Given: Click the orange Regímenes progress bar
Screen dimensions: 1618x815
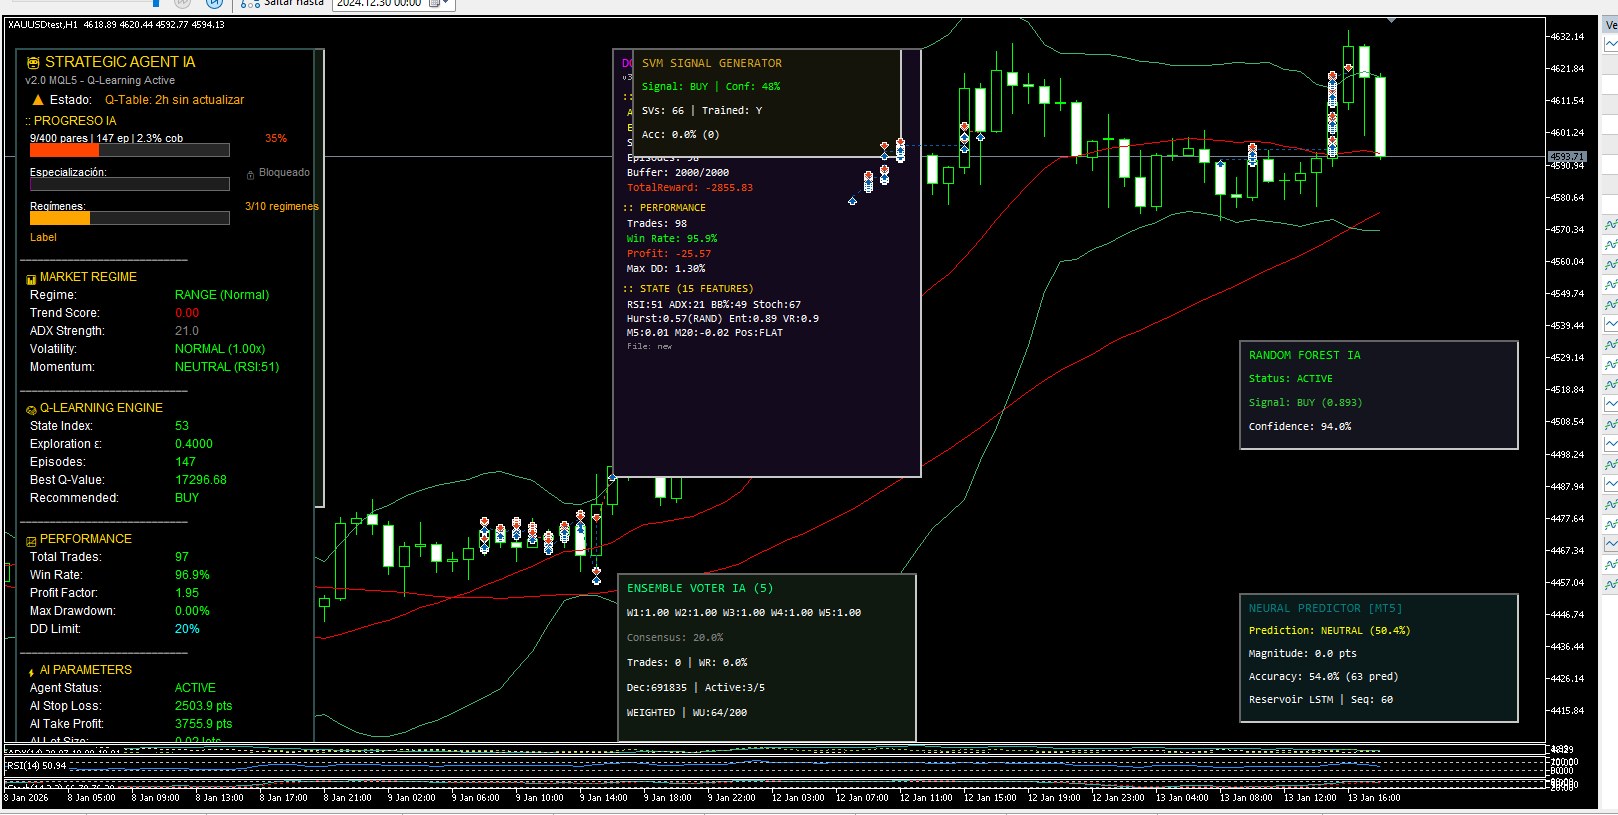Looking at the screenshot, I should point(60,218).
